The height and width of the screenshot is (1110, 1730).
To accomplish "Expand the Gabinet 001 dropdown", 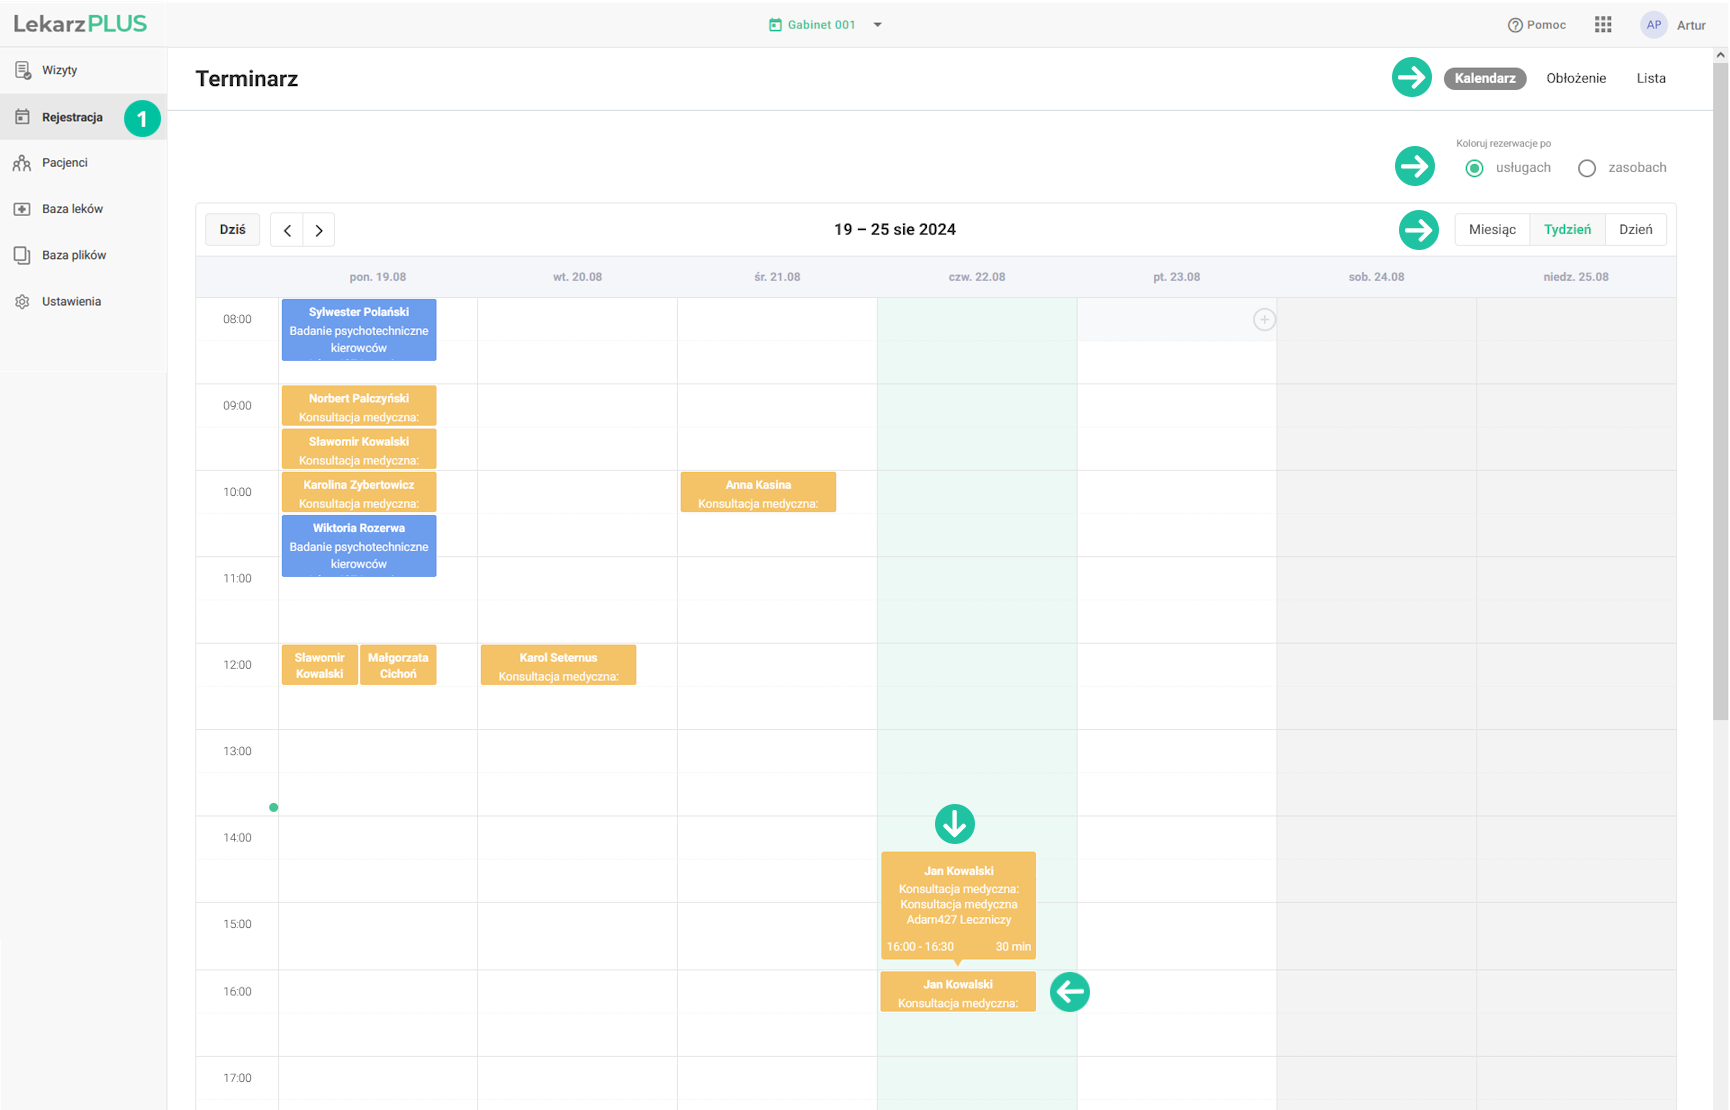I will point(877,25).
